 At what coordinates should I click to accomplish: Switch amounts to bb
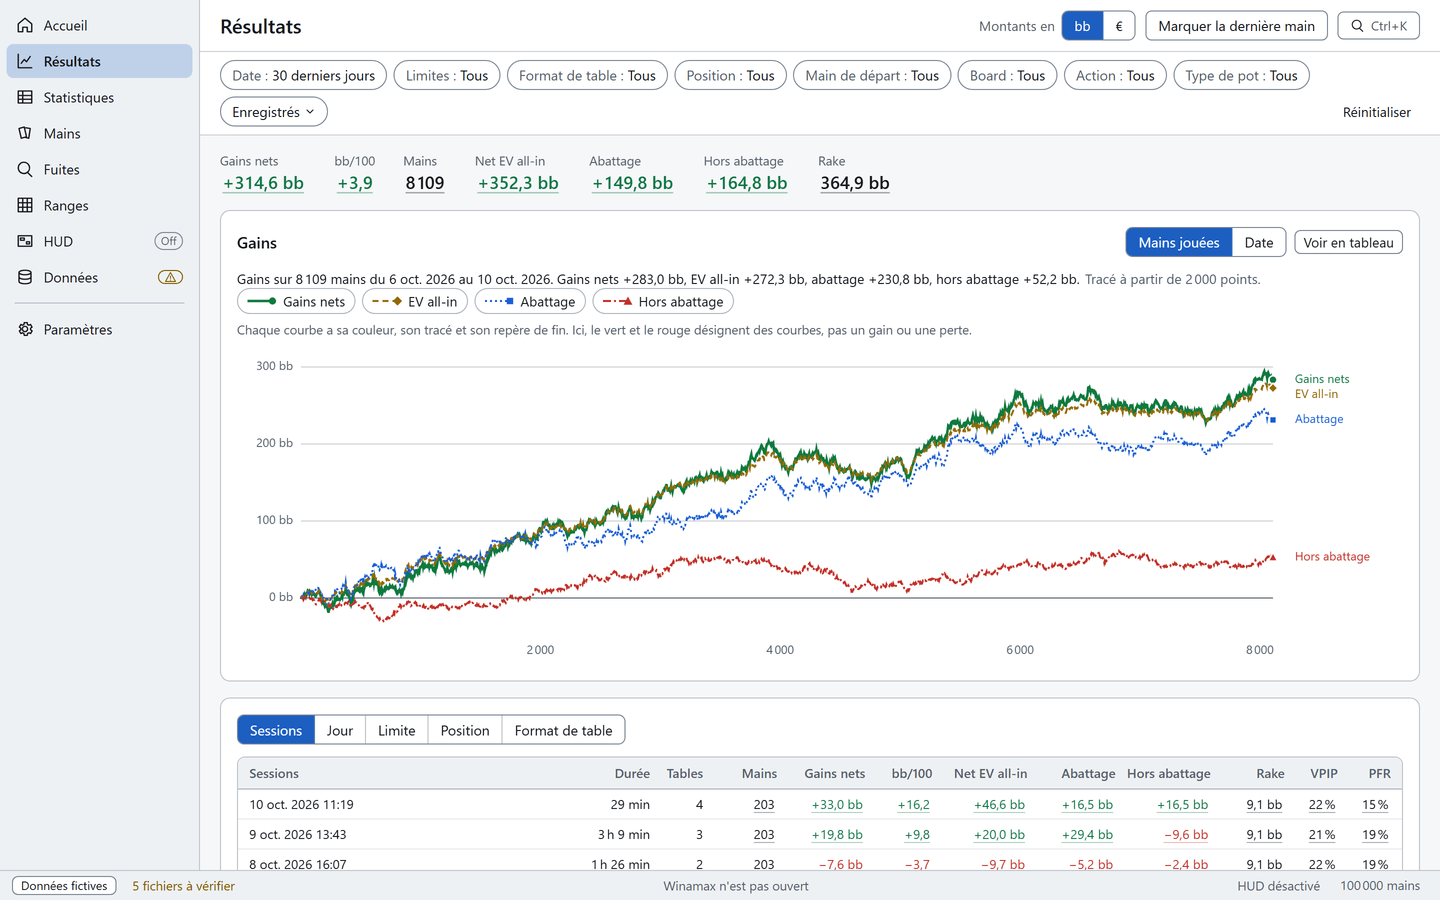pyautogui.click(x=1082, y=26)
